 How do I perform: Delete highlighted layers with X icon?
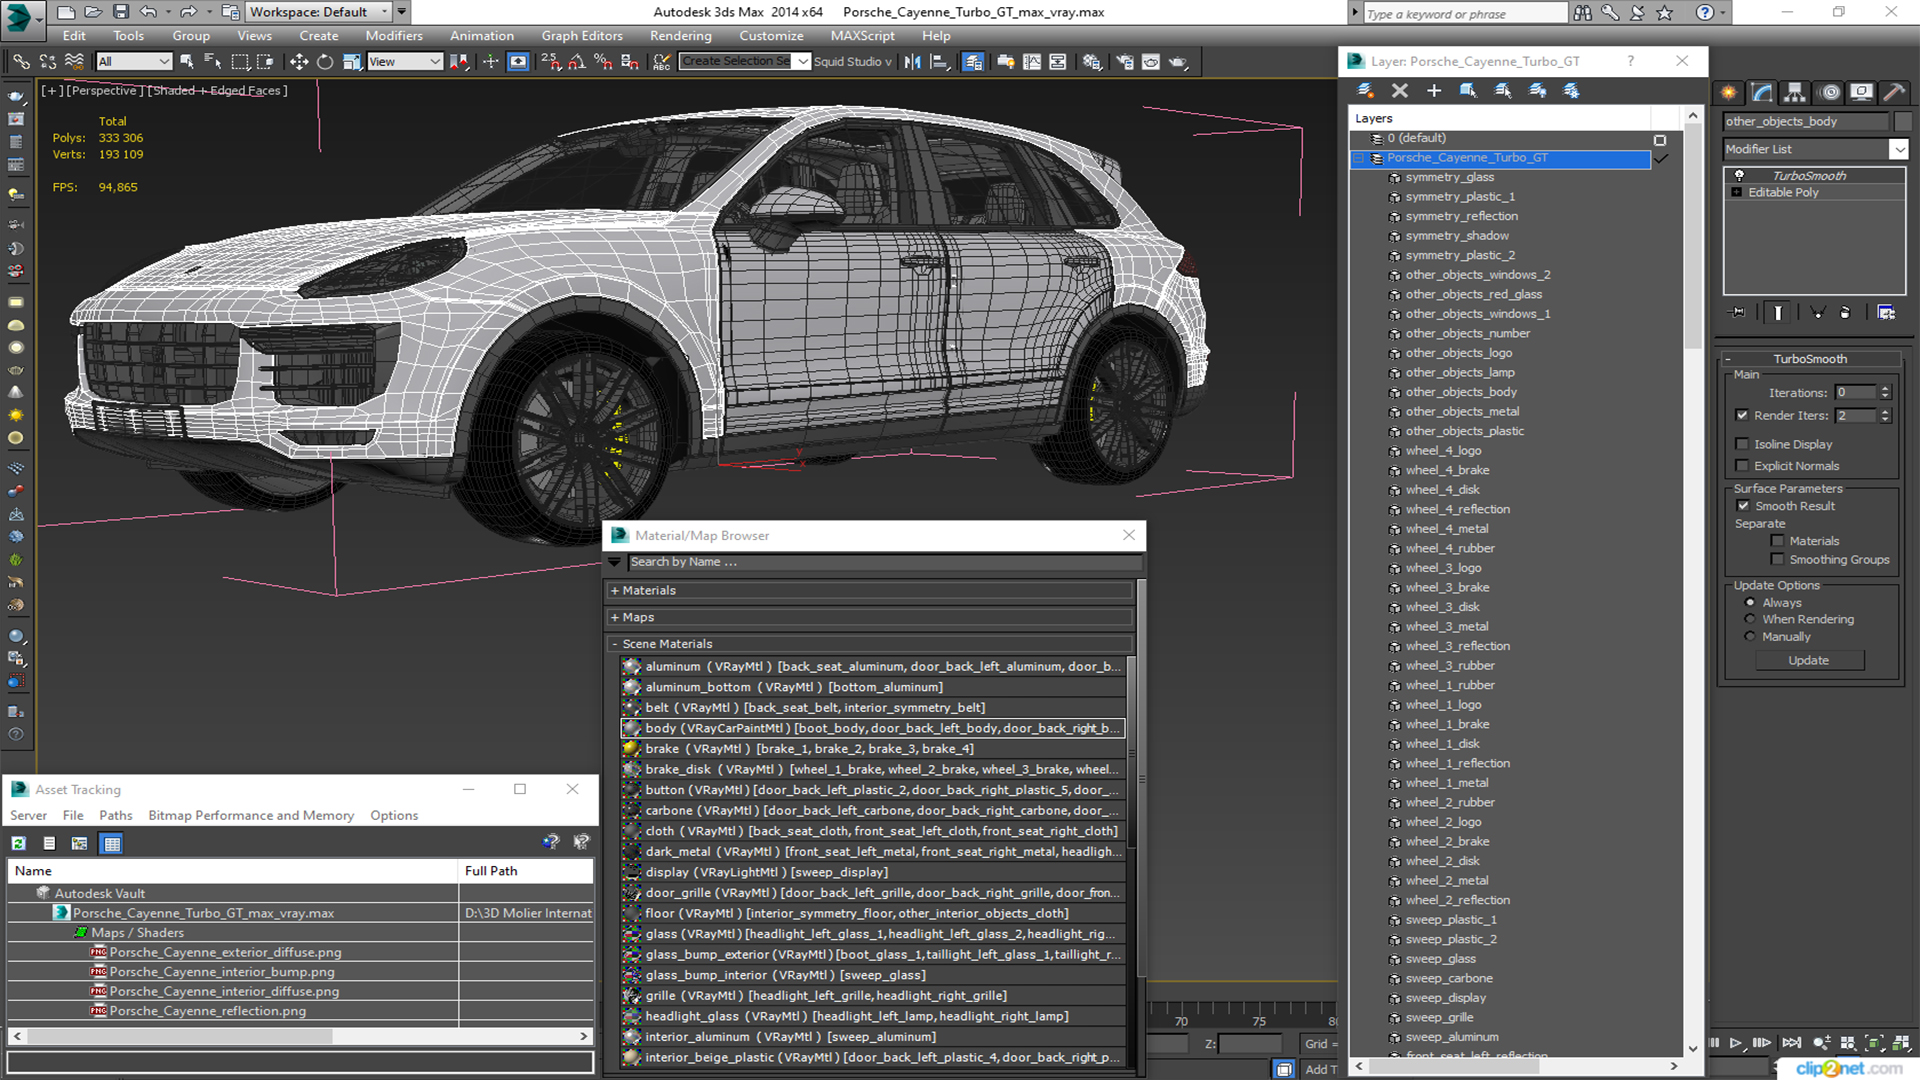click(1400, 91)
